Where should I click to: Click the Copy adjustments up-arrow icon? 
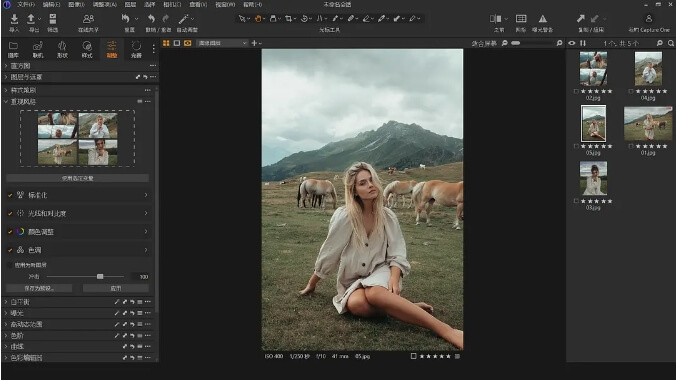pyautogui.click(x=581, y=19)
